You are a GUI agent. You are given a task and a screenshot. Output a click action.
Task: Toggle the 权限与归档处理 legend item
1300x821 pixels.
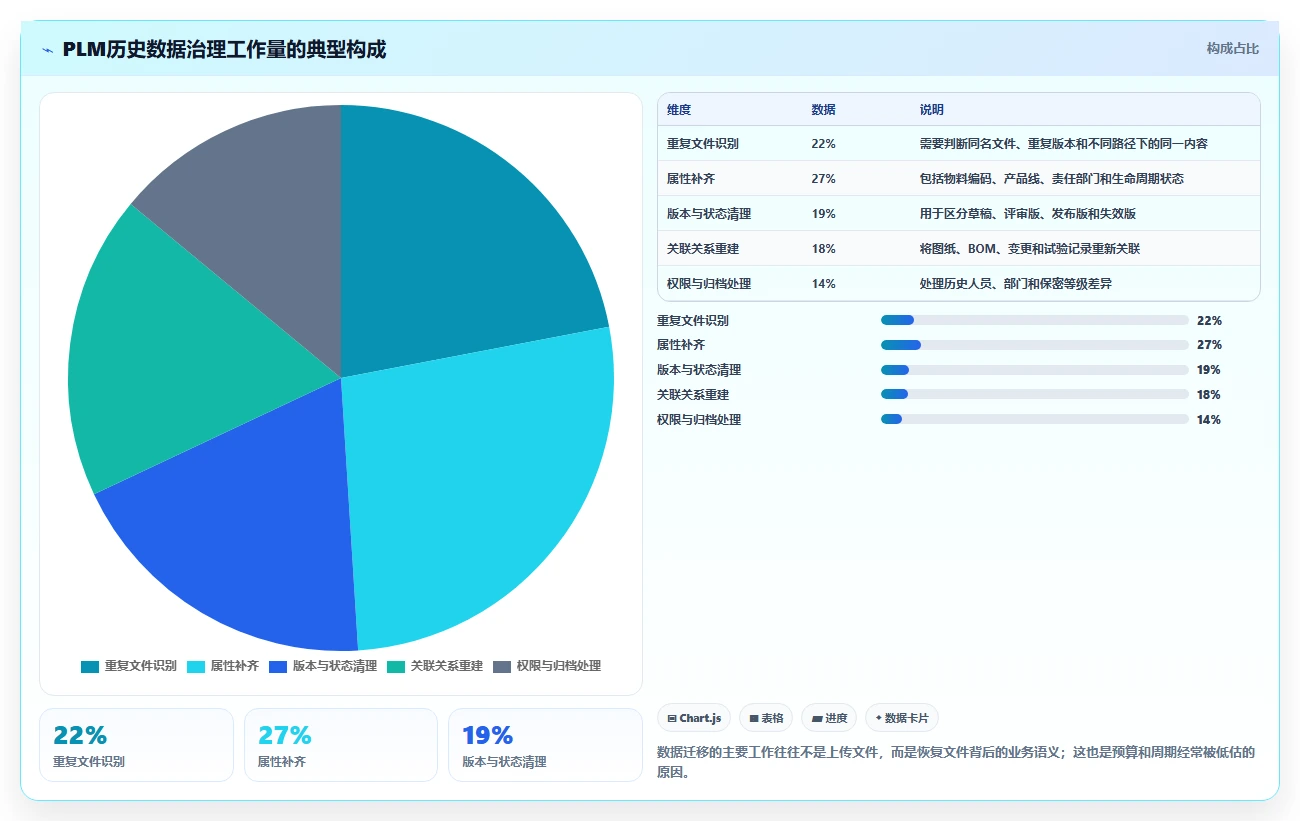(x=547, y=666)
